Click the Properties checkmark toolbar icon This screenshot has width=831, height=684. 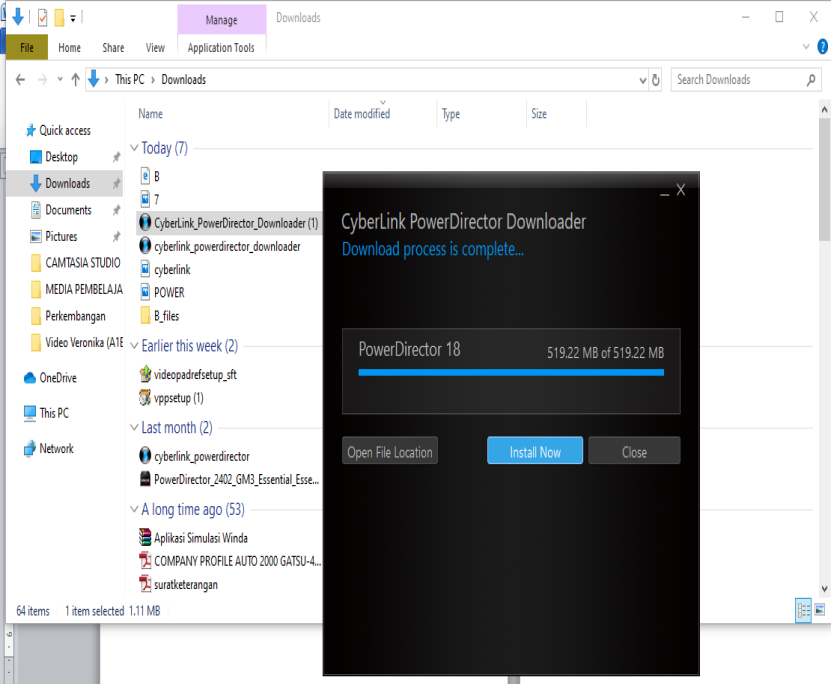click(42, 18)
